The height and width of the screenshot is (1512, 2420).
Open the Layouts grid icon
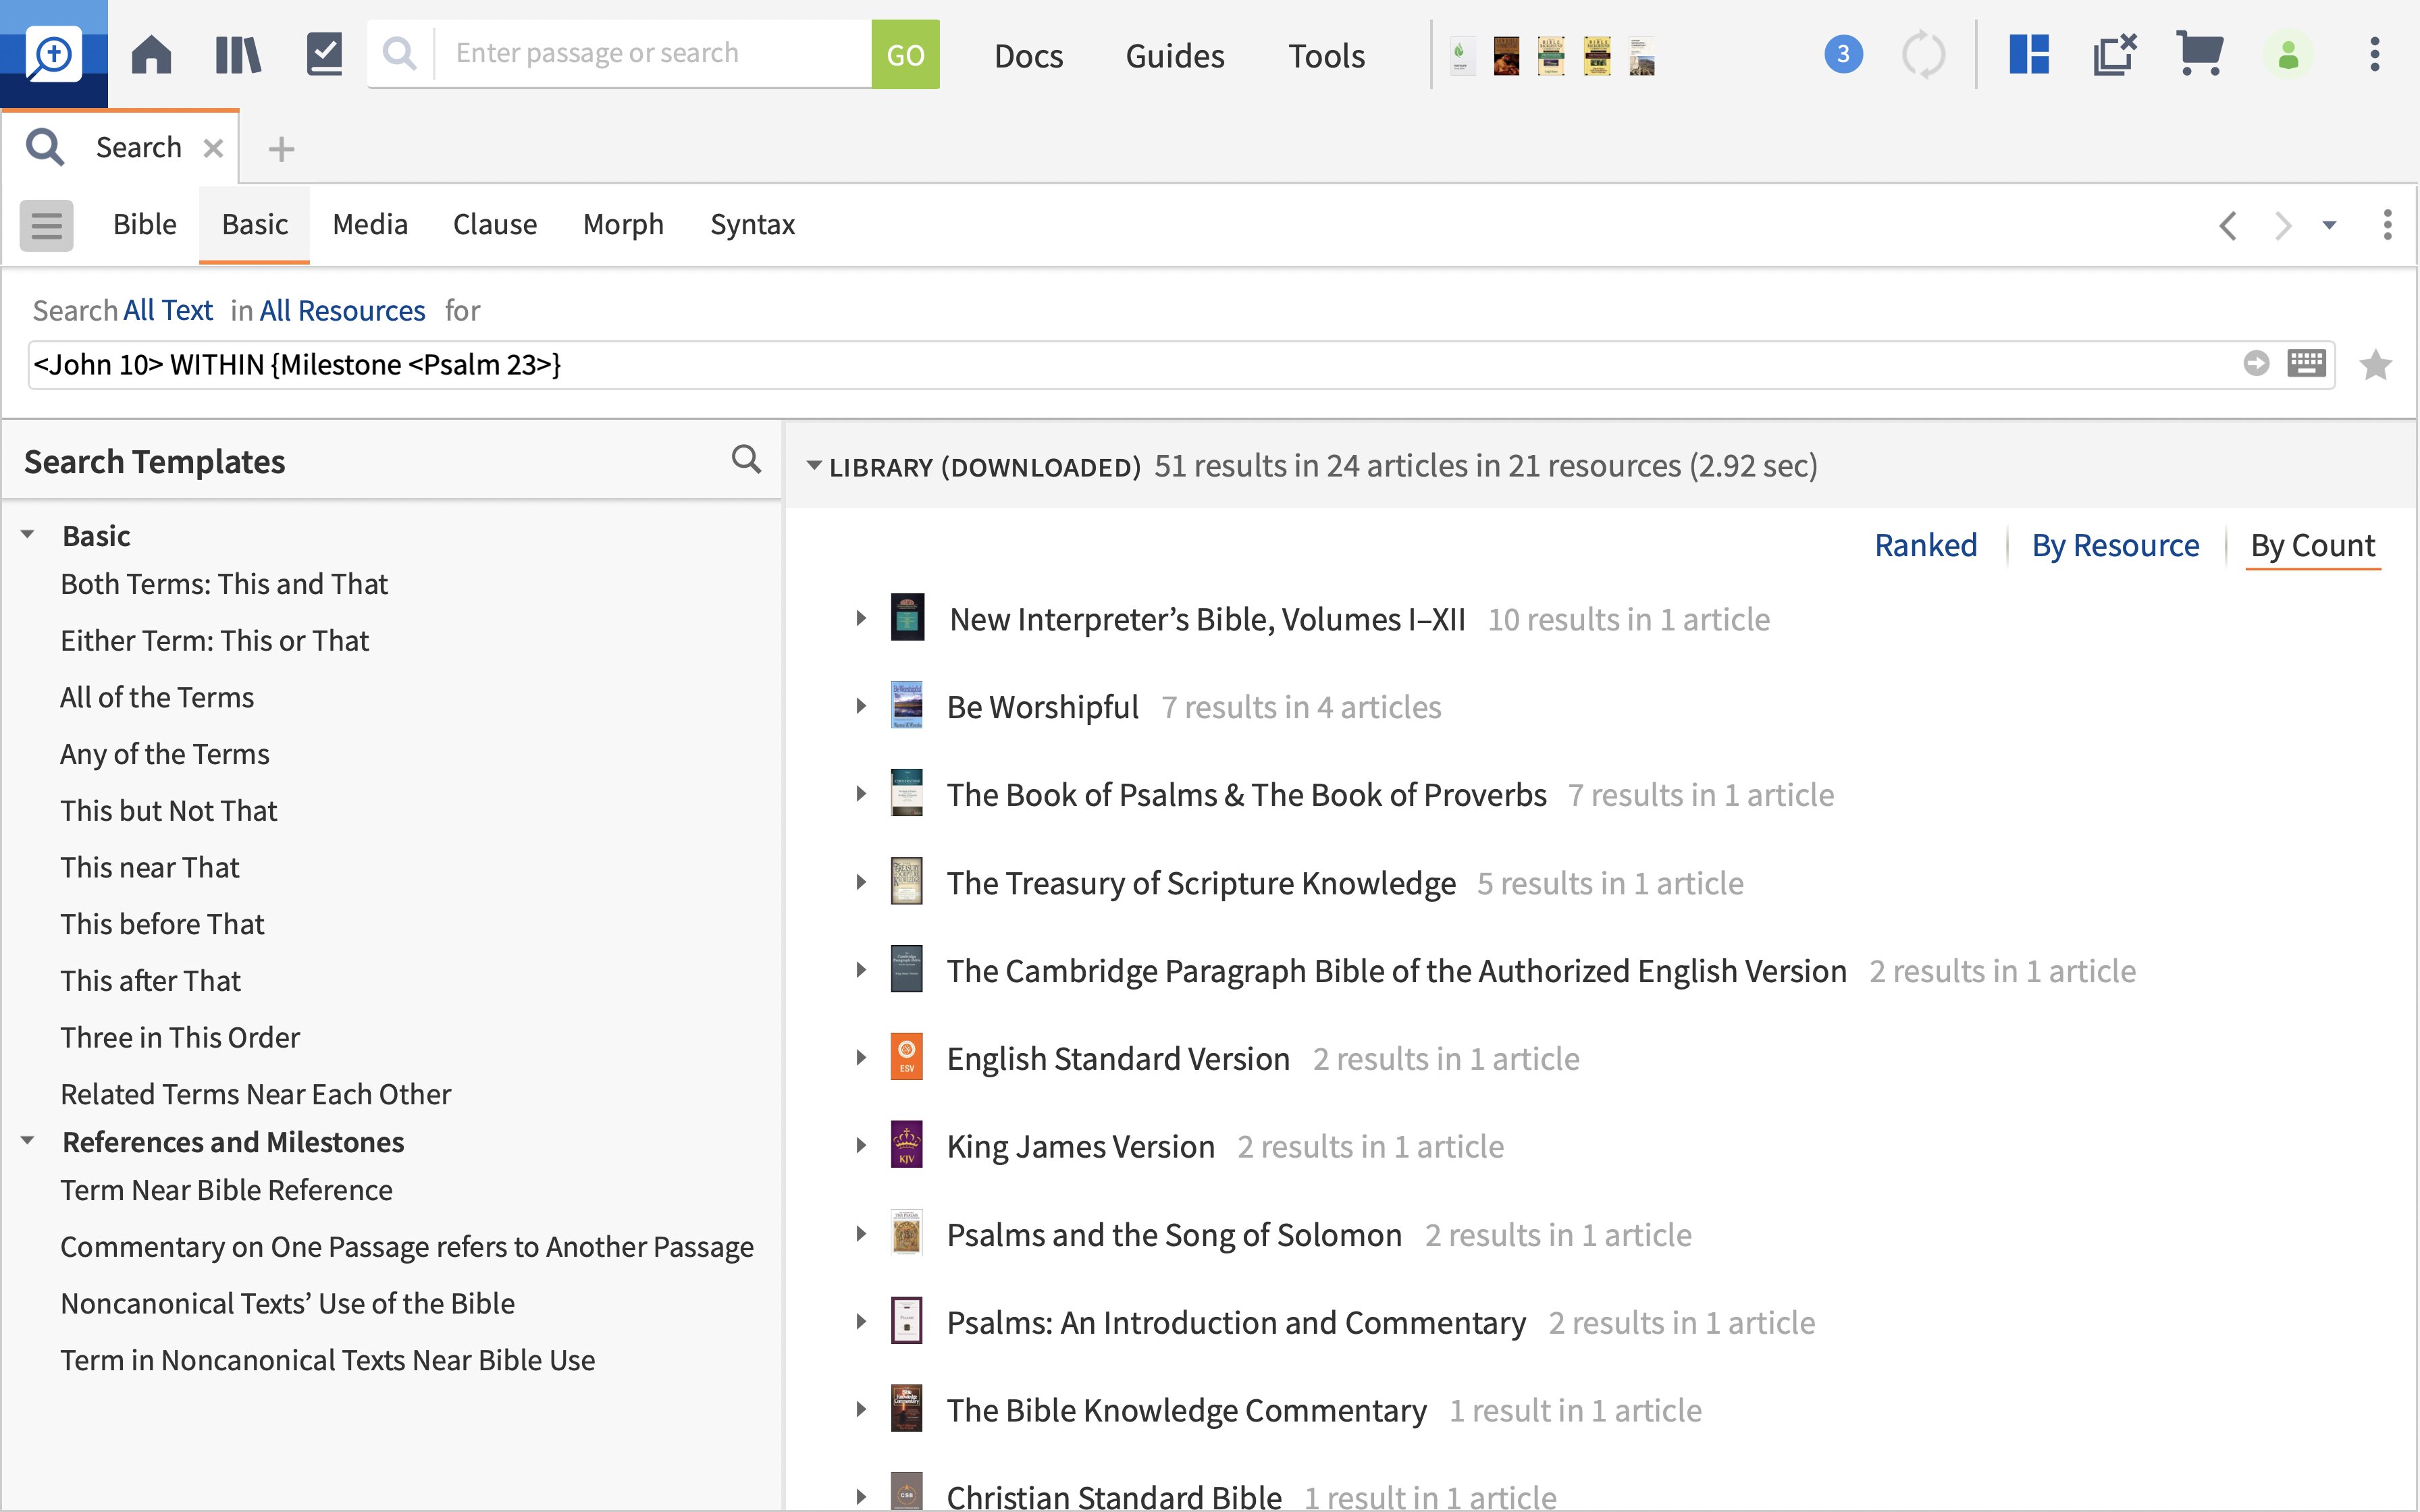tap(2029, 54)
